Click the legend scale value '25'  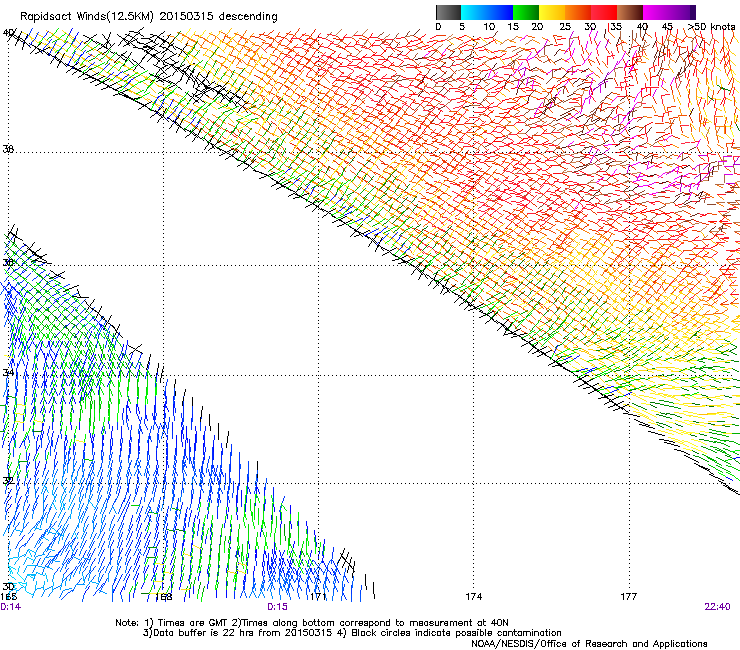(565, 27)
